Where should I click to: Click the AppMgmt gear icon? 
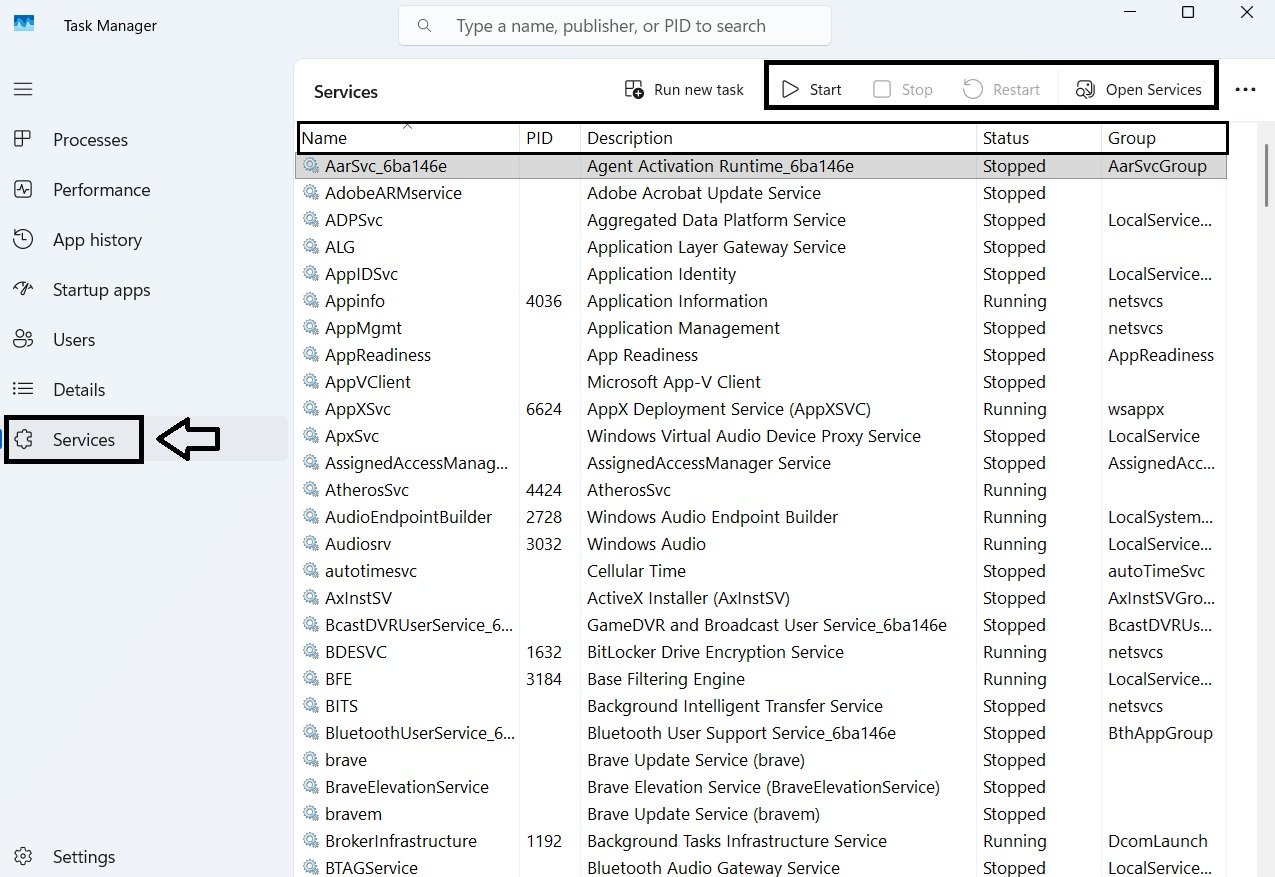311,328
